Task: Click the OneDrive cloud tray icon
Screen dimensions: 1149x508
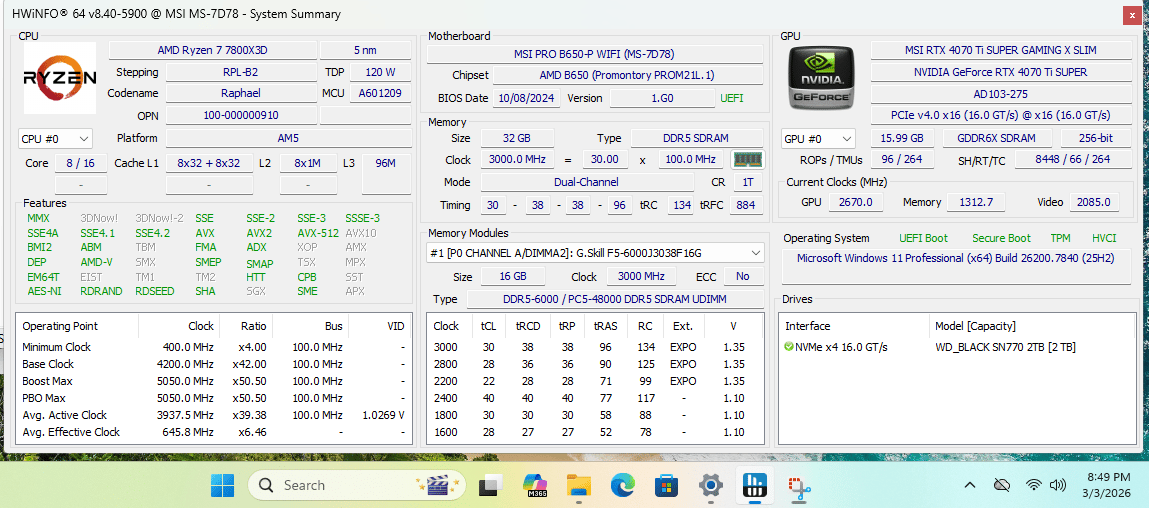Action: coord(1001,485)
